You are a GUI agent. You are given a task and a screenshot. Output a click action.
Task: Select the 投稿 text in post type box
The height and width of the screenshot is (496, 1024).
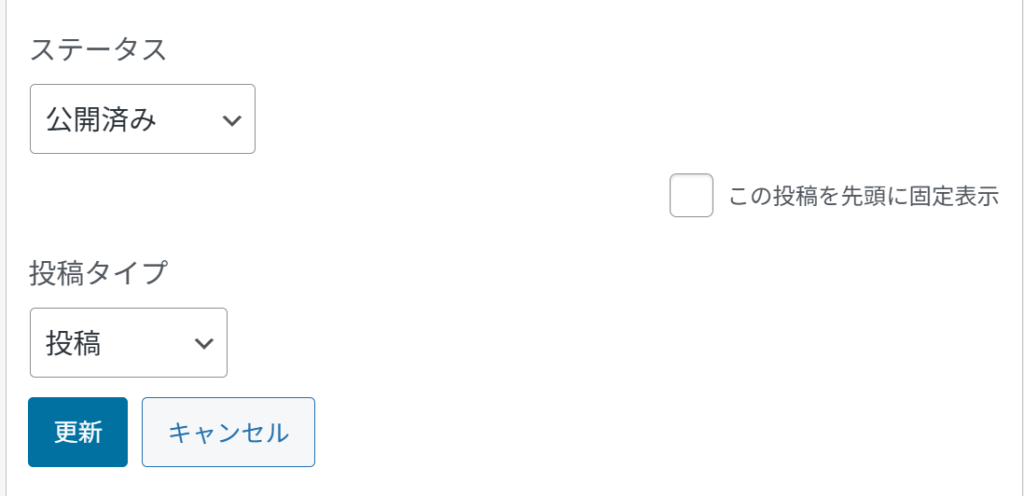[x=74, y=343]
